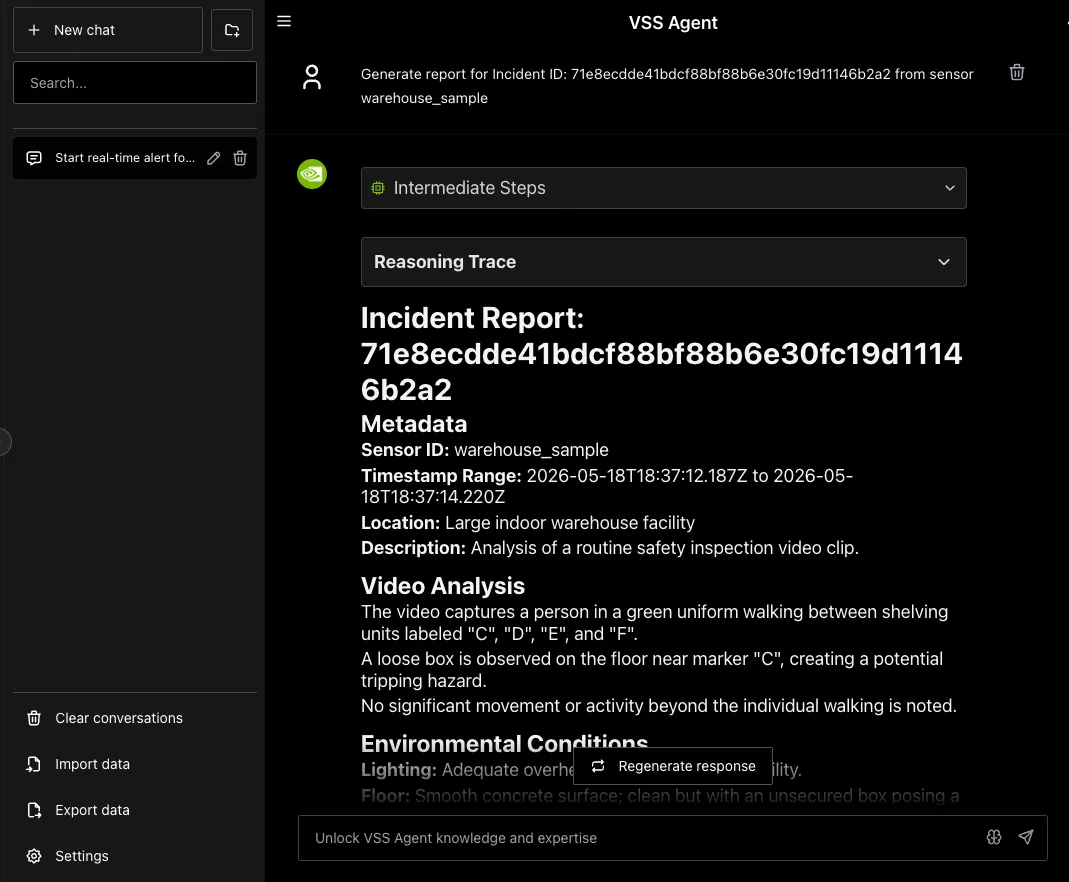This screenshot has width=1069, height=882.
Task: Expand the Reasoning Trace section
Action: point(663,262)
